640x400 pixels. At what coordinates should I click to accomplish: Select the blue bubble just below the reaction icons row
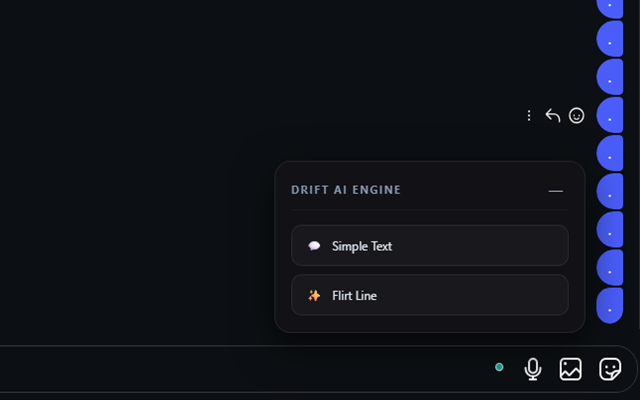click(610, 153)
